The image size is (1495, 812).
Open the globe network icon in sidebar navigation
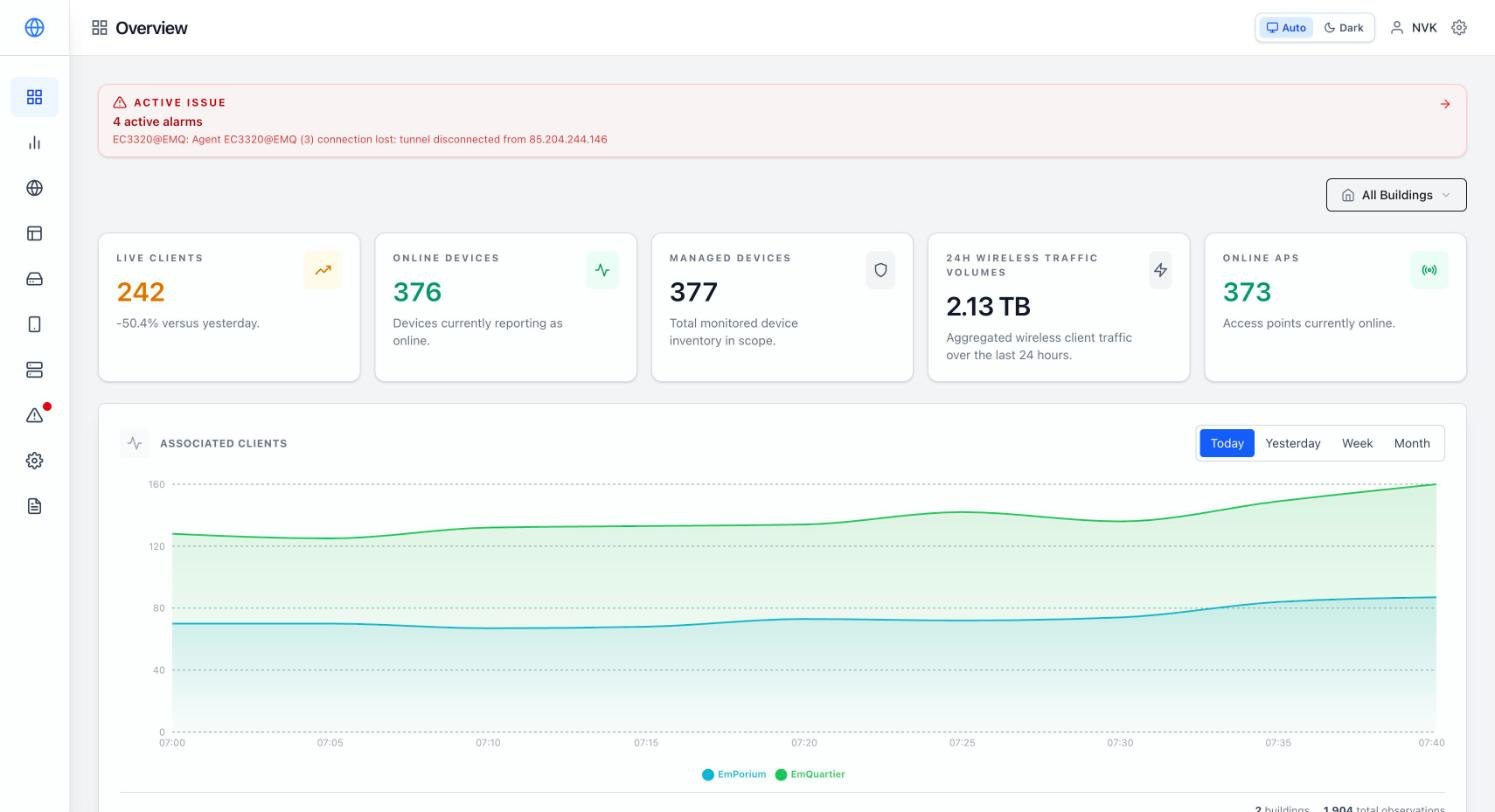[34, 188]
